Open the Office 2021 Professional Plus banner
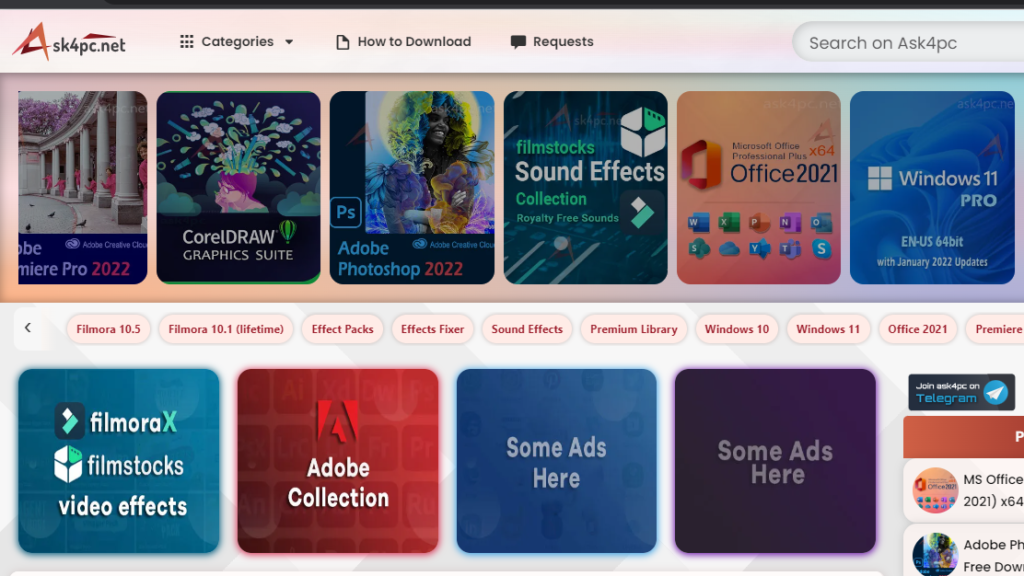1024x576 pixels. click(x=759, y=187)
